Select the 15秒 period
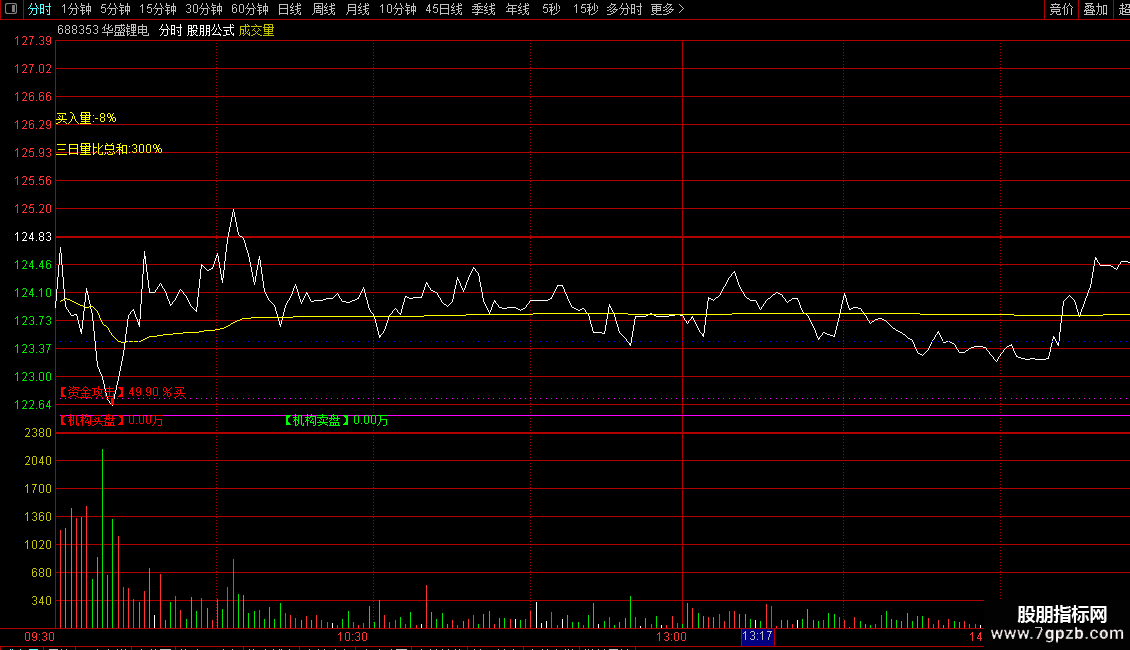The width and height of the screenshot is (1130, 650). [x=585, y=9]
